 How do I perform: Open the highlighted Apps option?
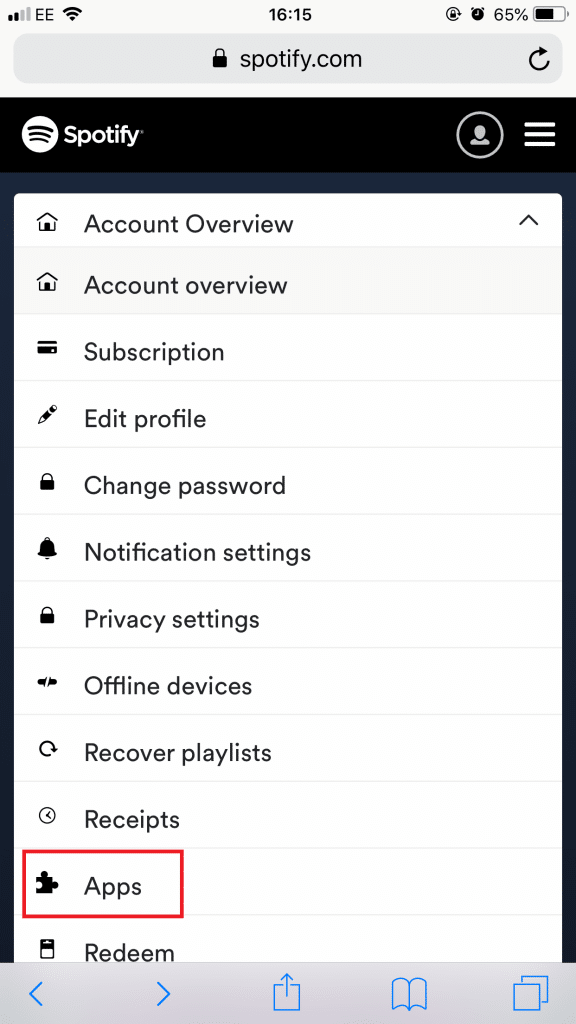pos(113,884)
